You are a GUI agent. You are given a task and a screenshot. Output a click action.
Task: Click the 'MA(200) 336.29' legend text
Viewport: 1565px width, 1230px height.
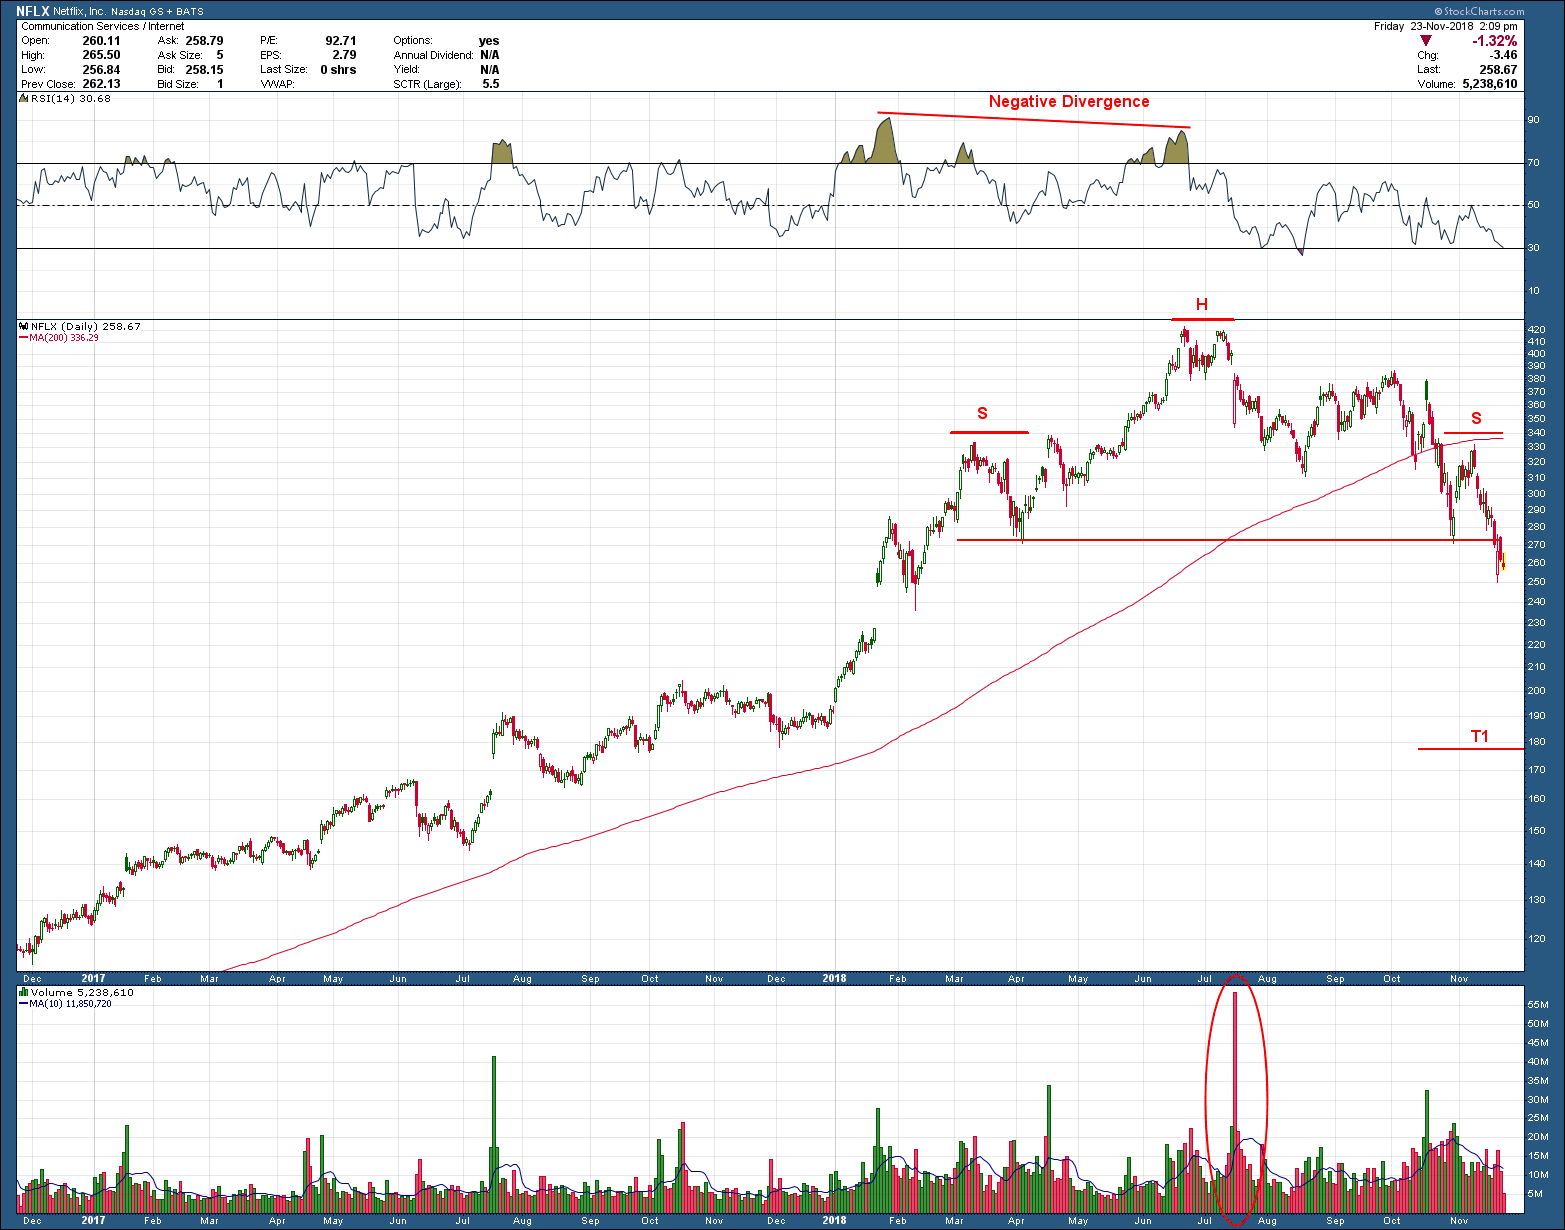(x=64, y=338)
